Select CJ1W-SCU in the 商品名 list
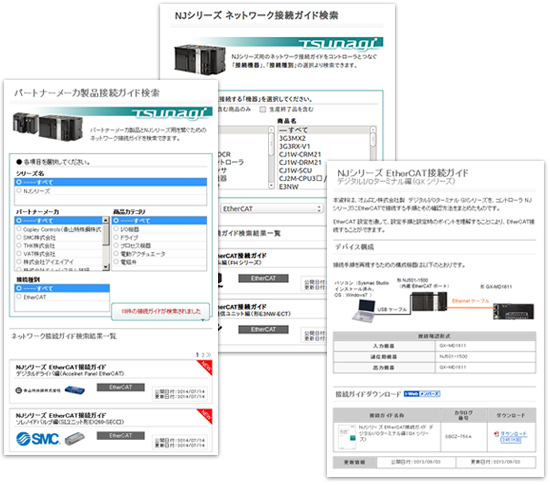Screen dimensions: 550x485 point(295,170)
